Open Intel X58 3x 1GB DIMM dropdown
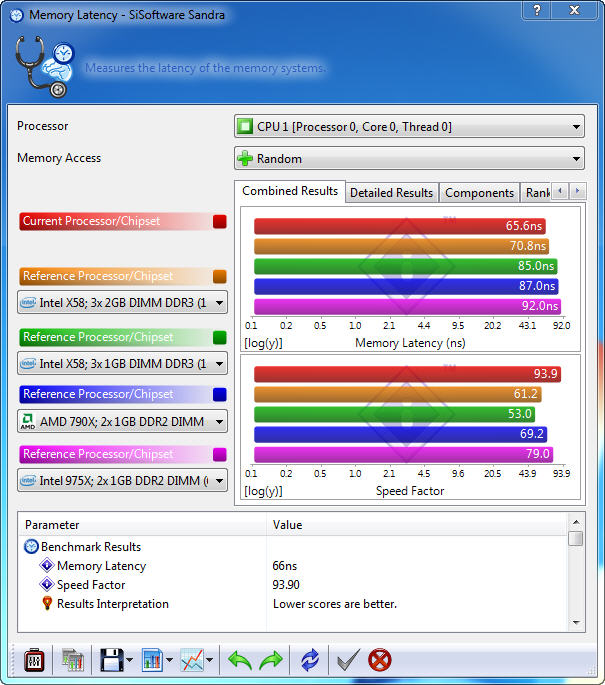605x685 pixels. point(122,363)
